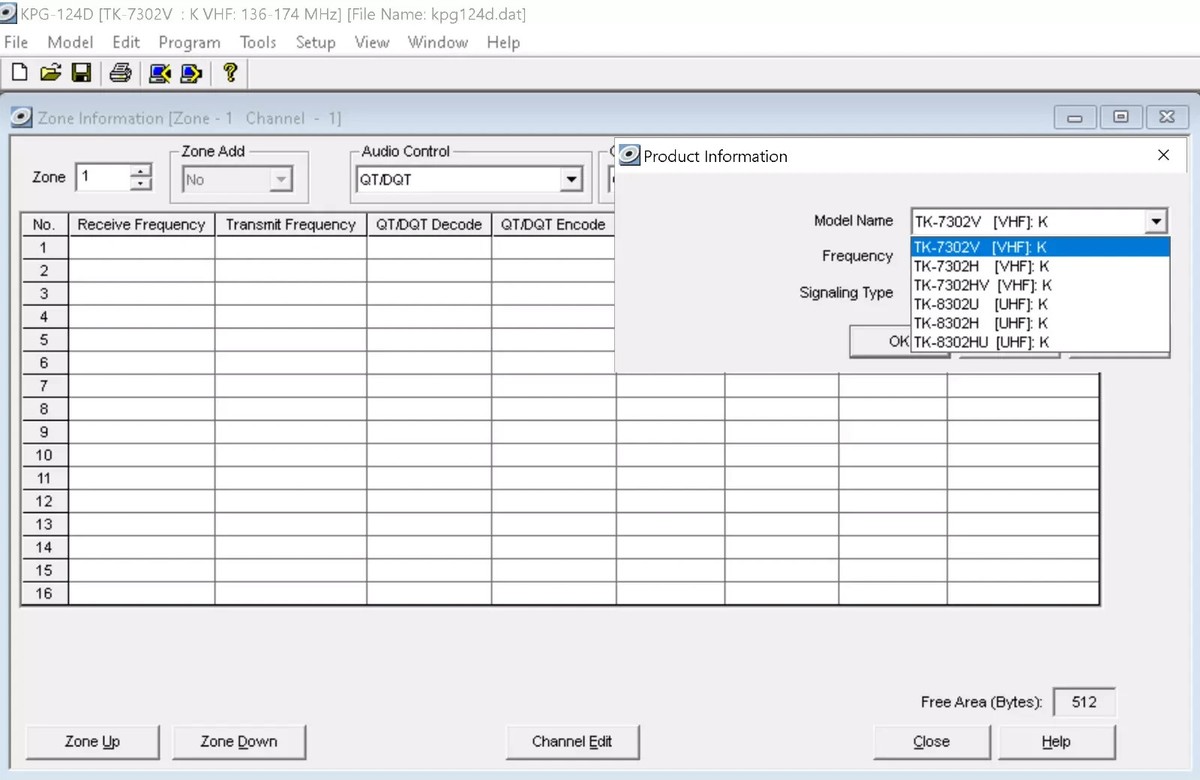The height and width of the screenshot is (780, 1200).
Task: Print with the printer toolbar icon
Action: (120, 73)
